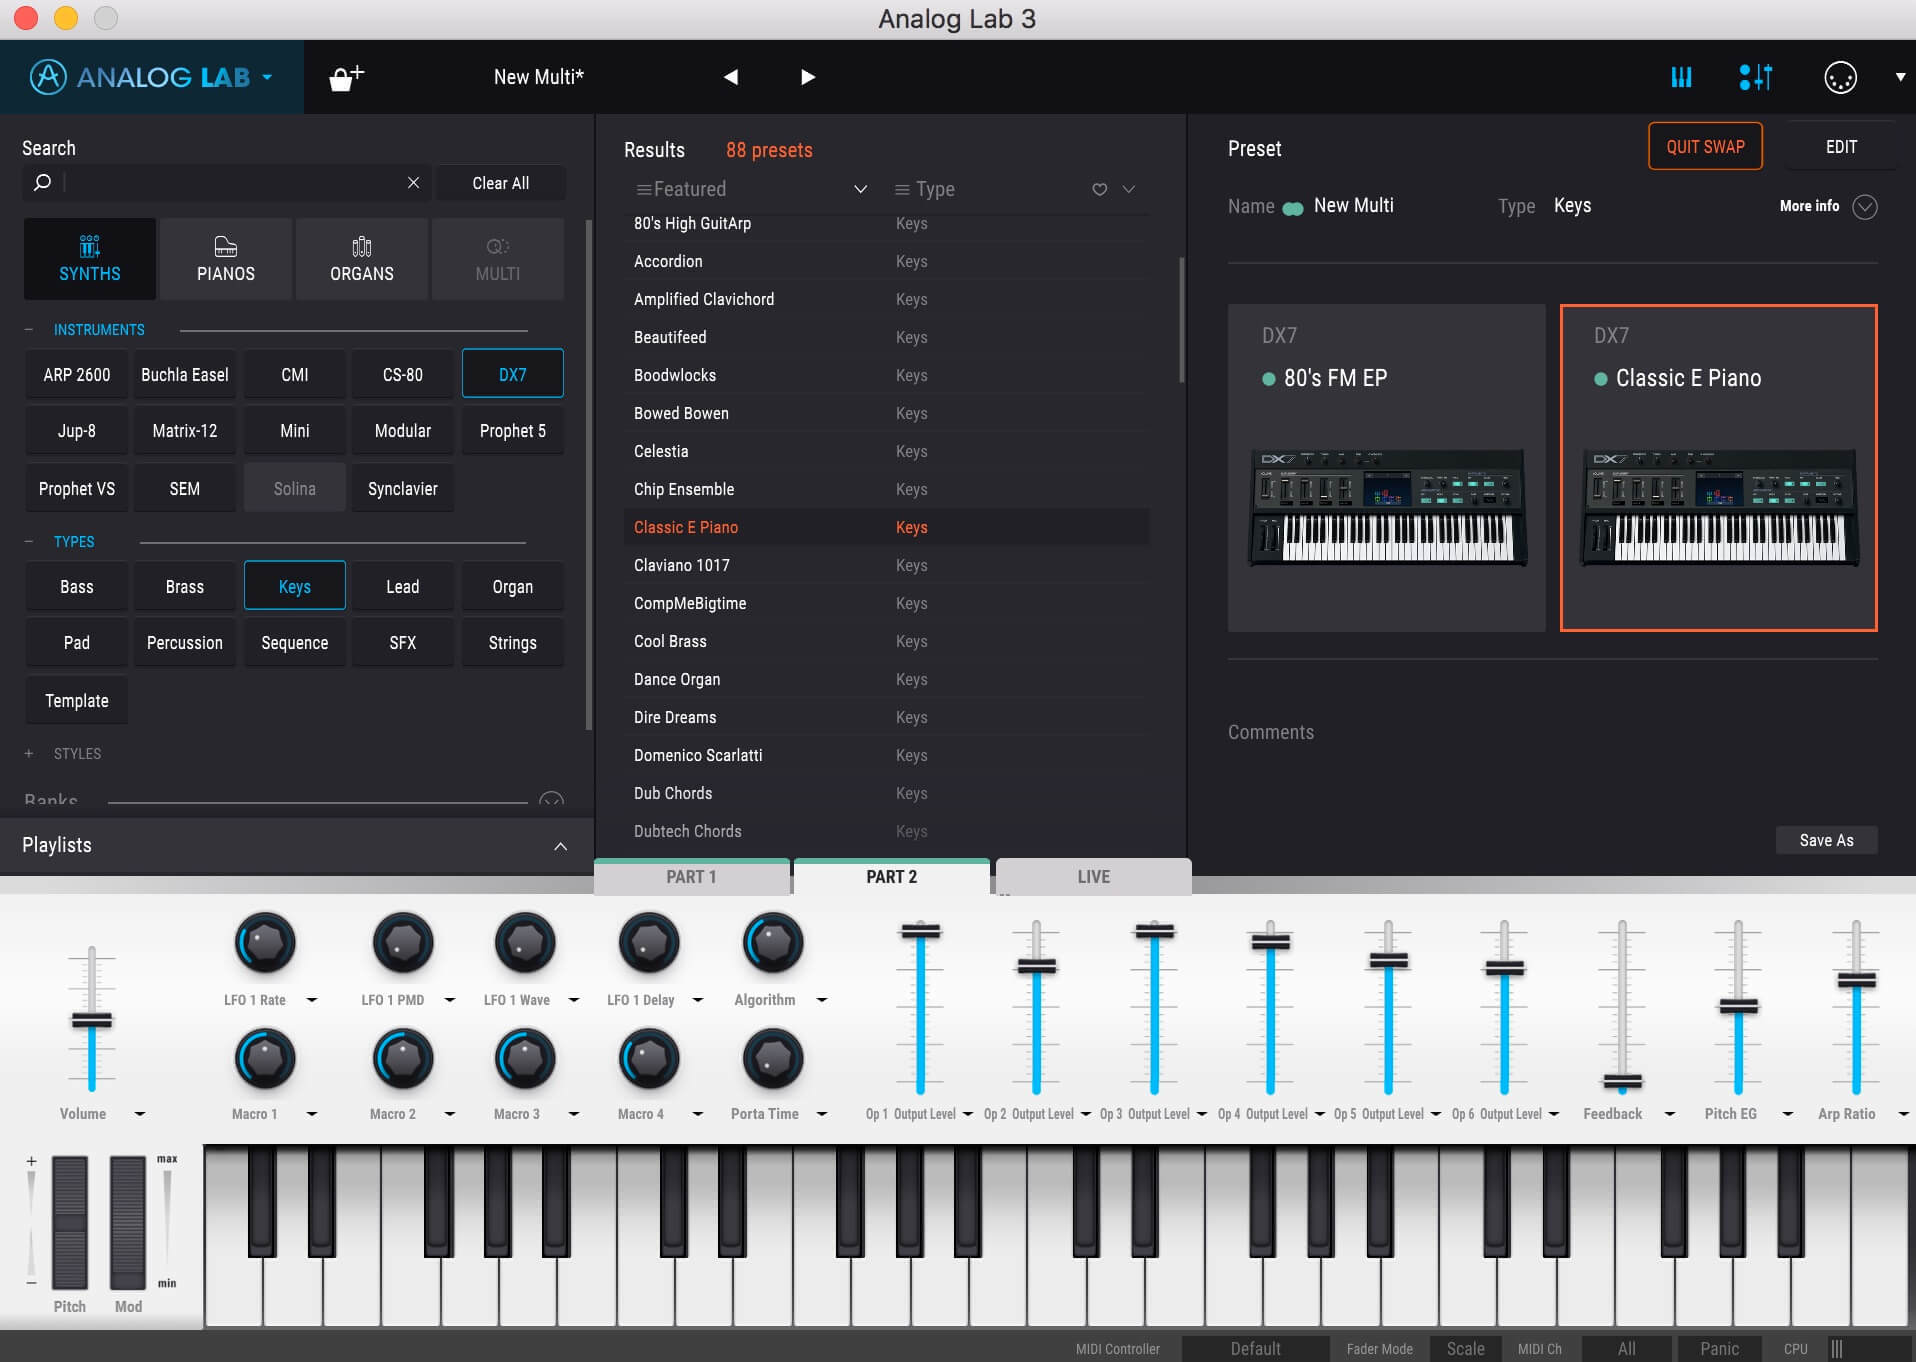Click the Porta Time knob
Viewport: 1916px width, 1362px height.
773,1058
